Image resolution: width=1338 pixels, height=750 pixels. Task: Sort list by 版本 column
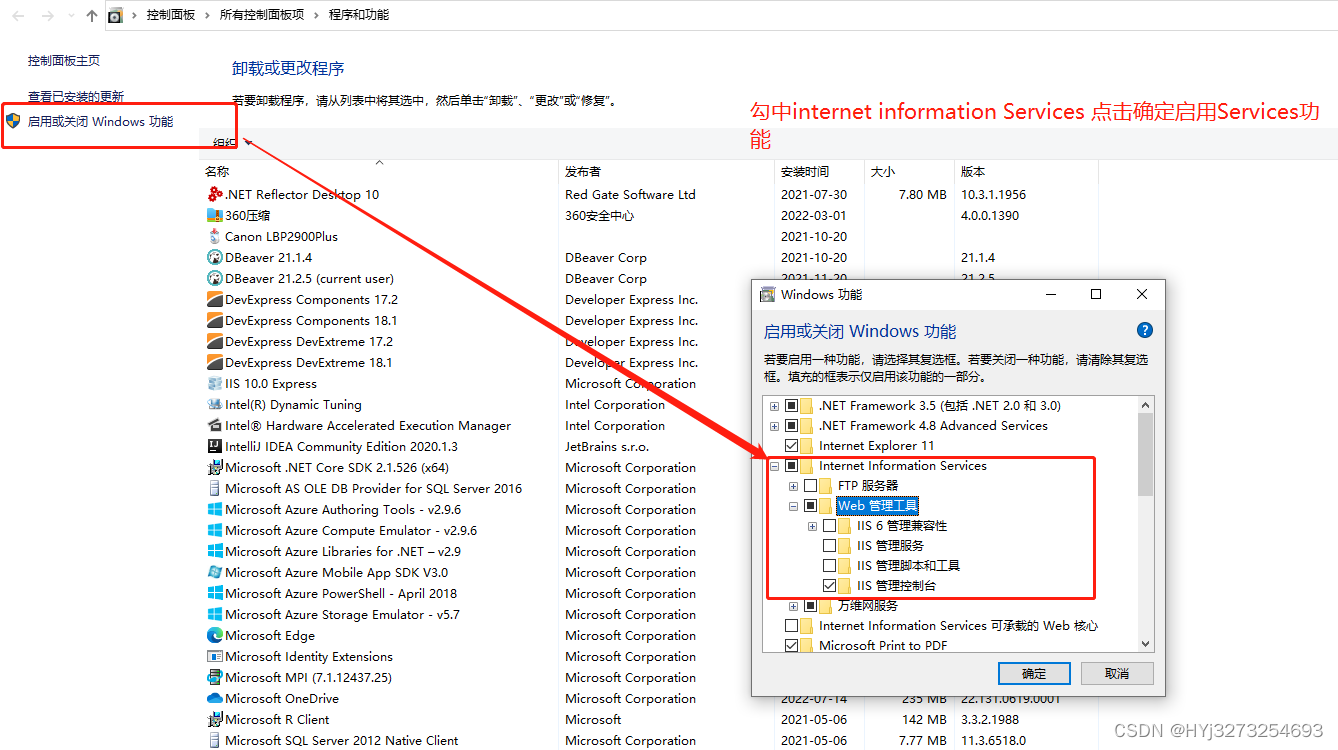click(1026, 171)
